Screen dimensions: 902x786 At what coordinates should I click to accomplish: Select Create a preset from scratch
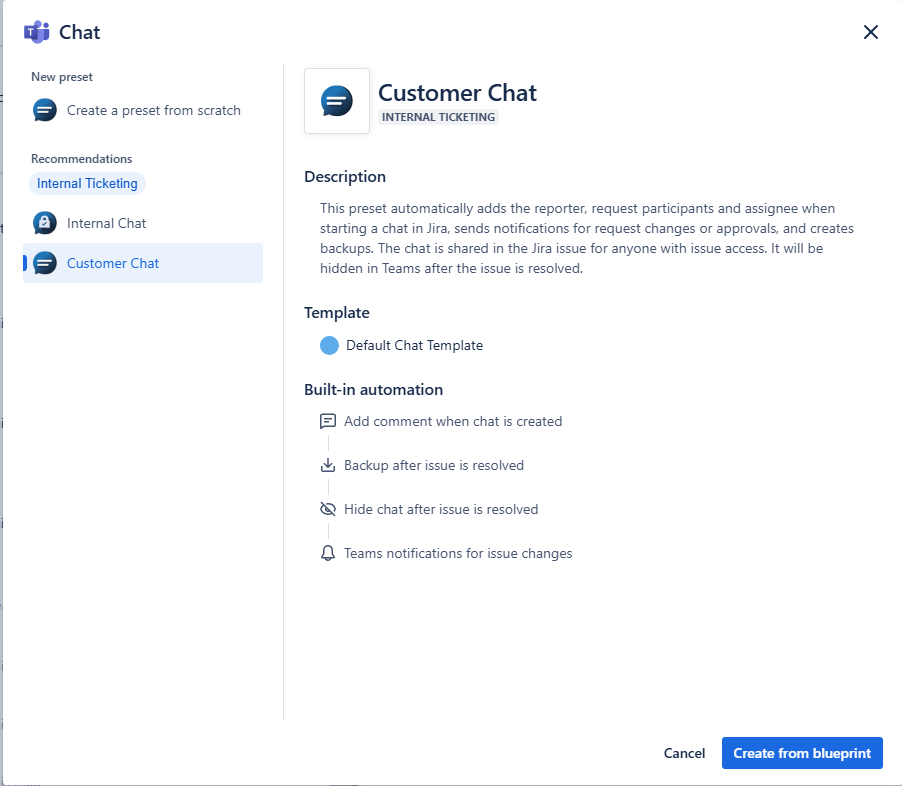153,111
